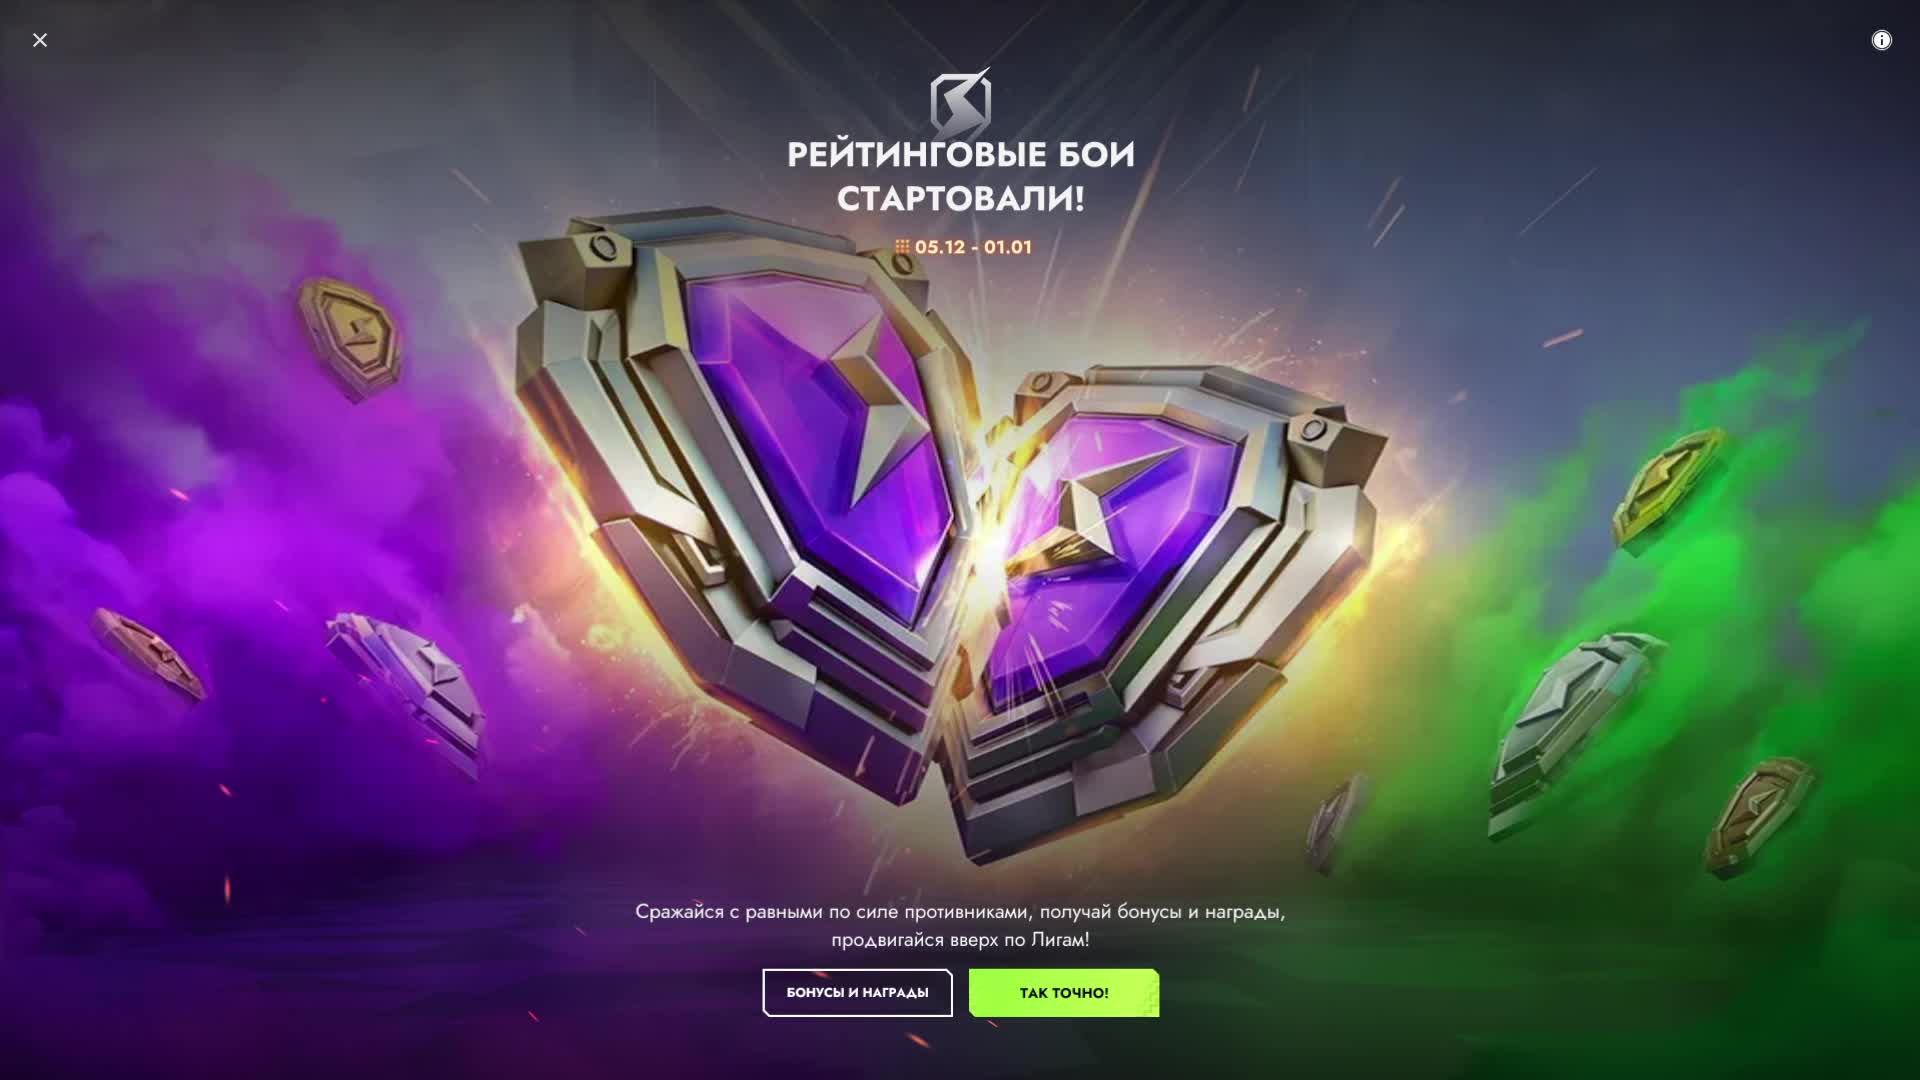The image size is (1920, 1080).
Task: Close the ranked battles announcement with X
Action: tap(40, 40)
